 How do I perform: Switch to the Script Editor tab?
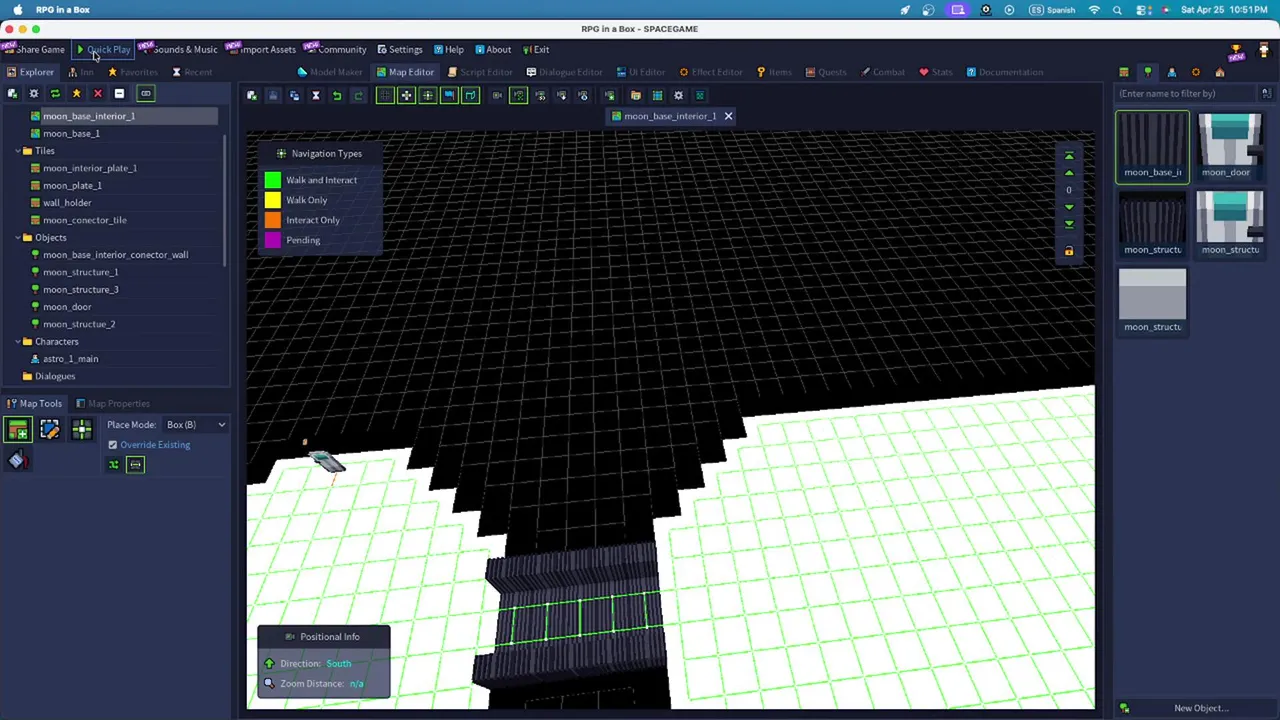point(479,72)
